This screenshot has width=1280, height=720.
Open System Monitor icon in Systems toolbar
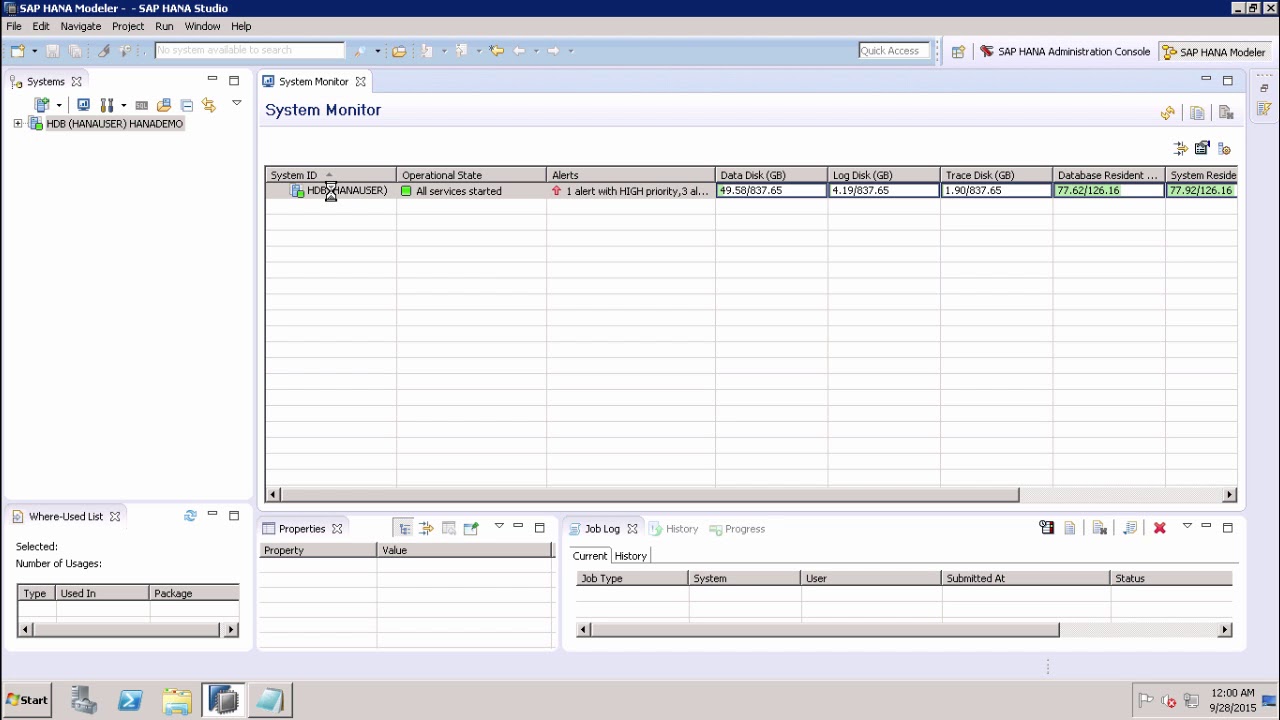(x=83, y=105)
